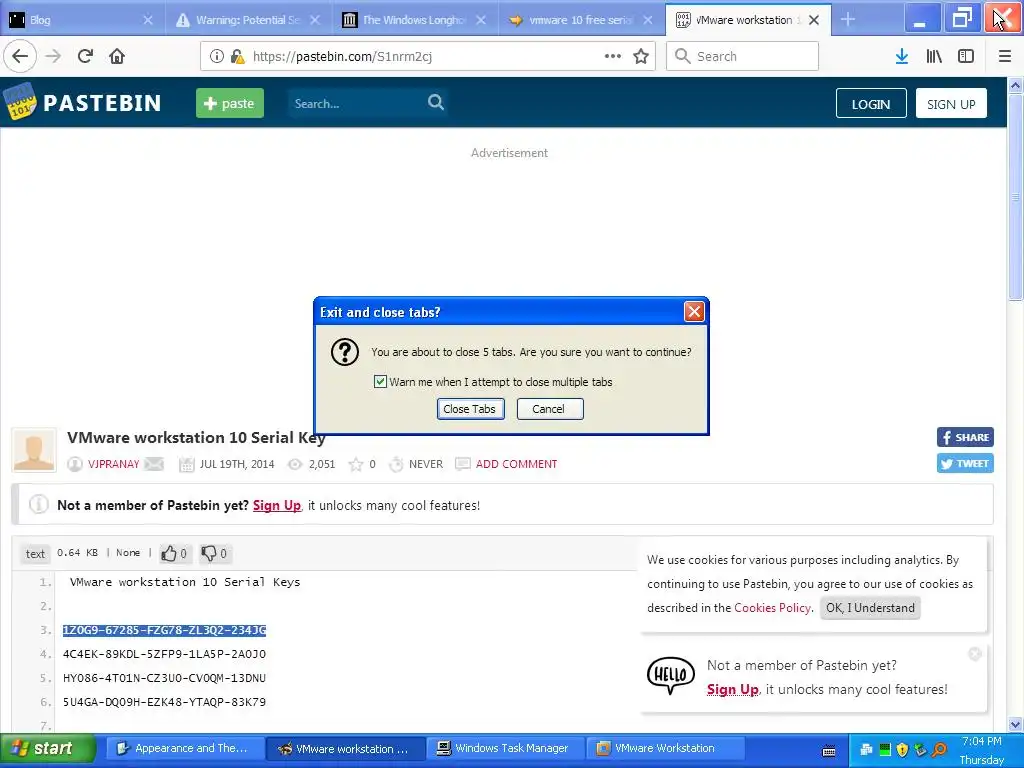This screenshot has width=1024, height=768.
Task: Select serial key line HY086-4T01N
Action: click(164, 678)
